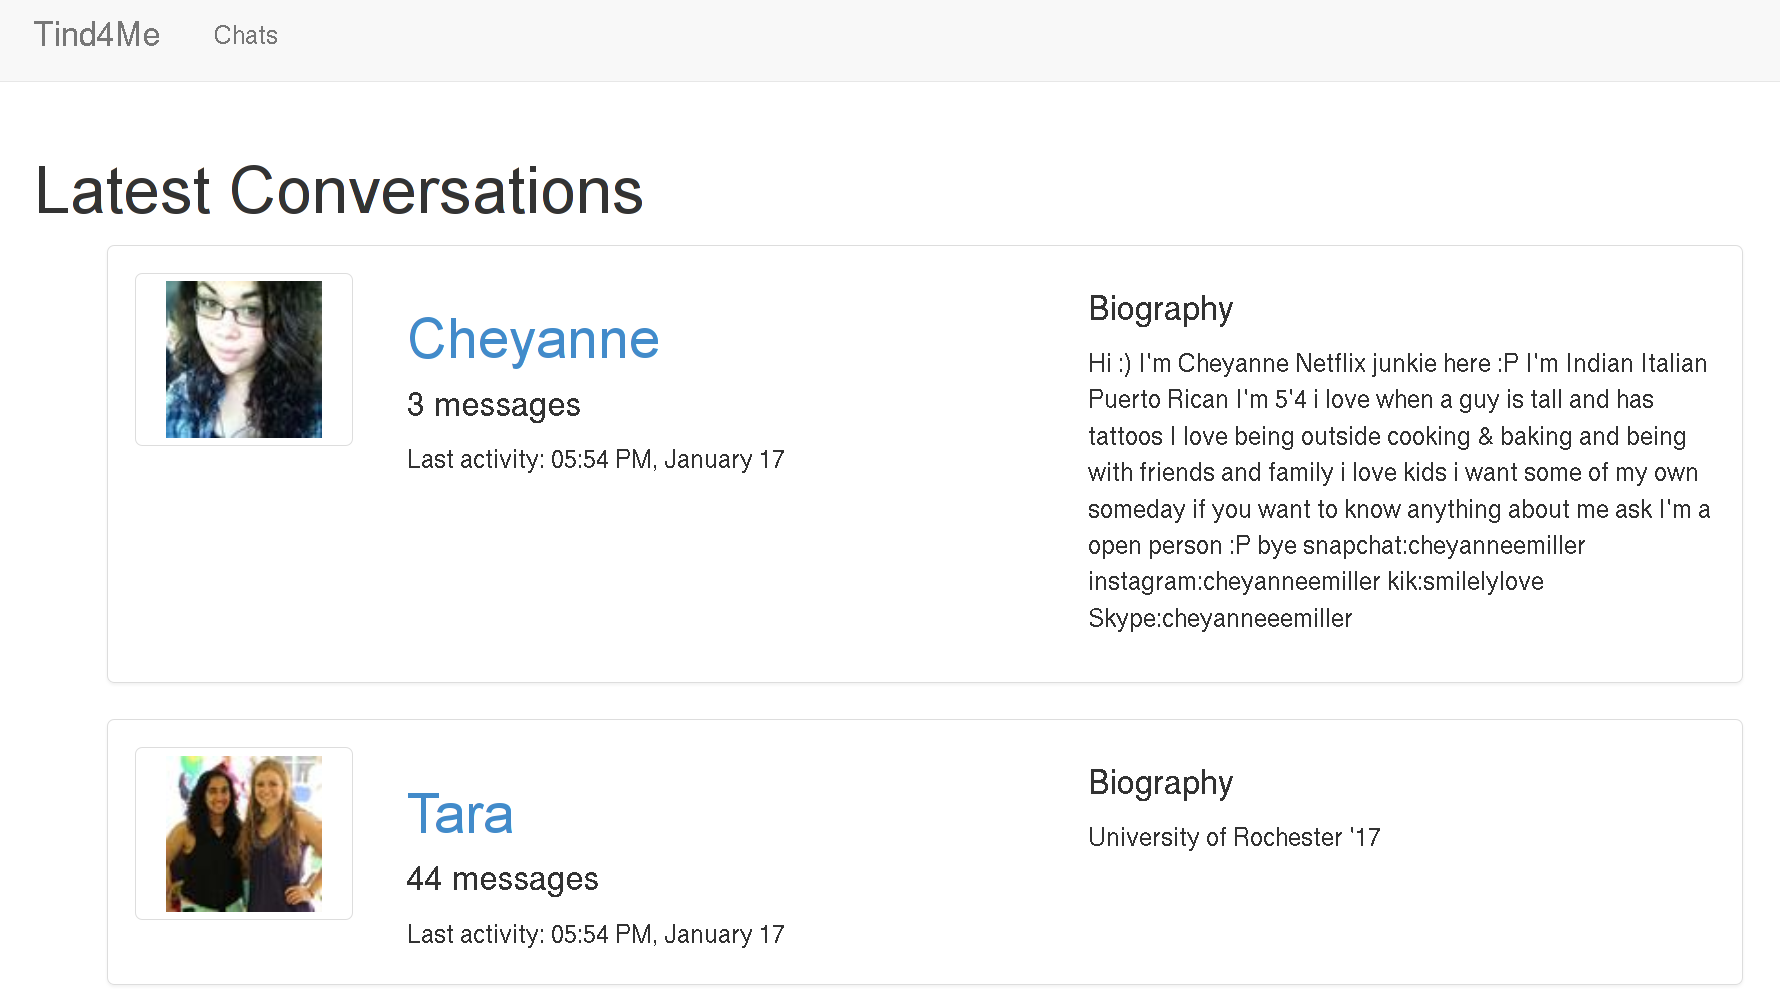The height and width of the screenshot is (1001, 1780).
Task: Click Cheyanne's last activity timestamp
Action: (595, 460)
